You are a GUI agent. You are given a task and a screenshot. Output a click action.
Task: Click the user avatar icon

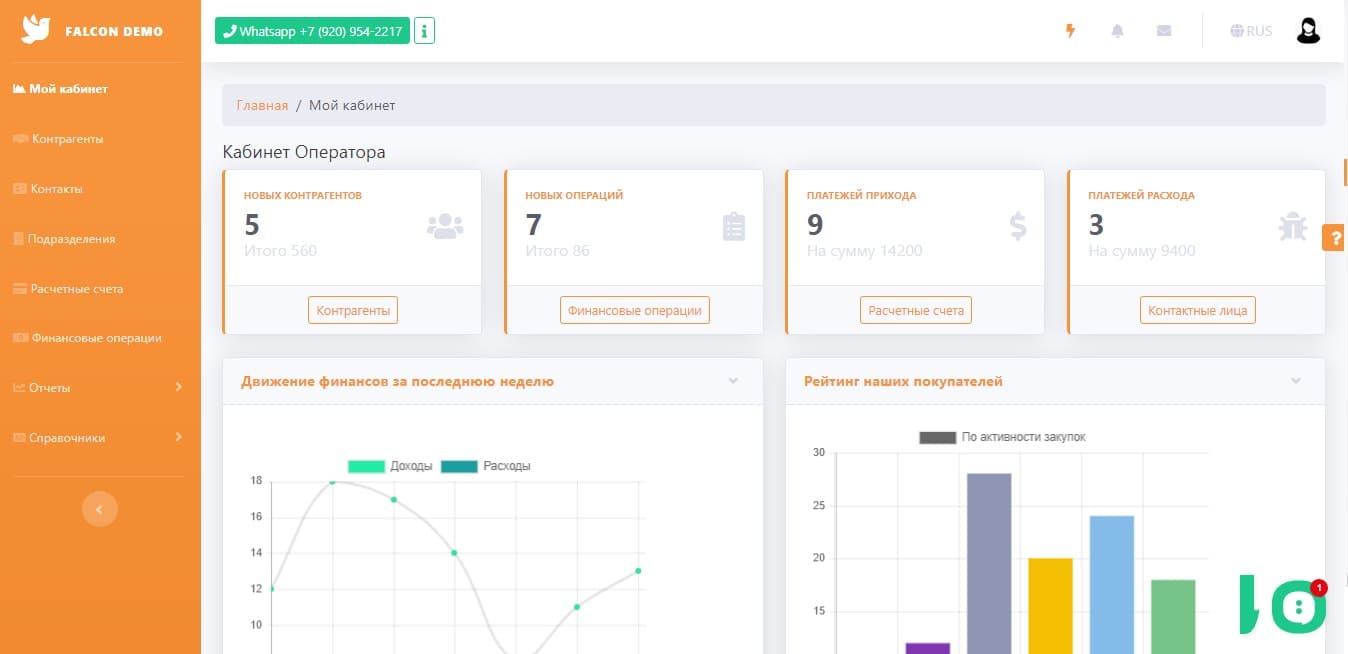[1308, 31]
